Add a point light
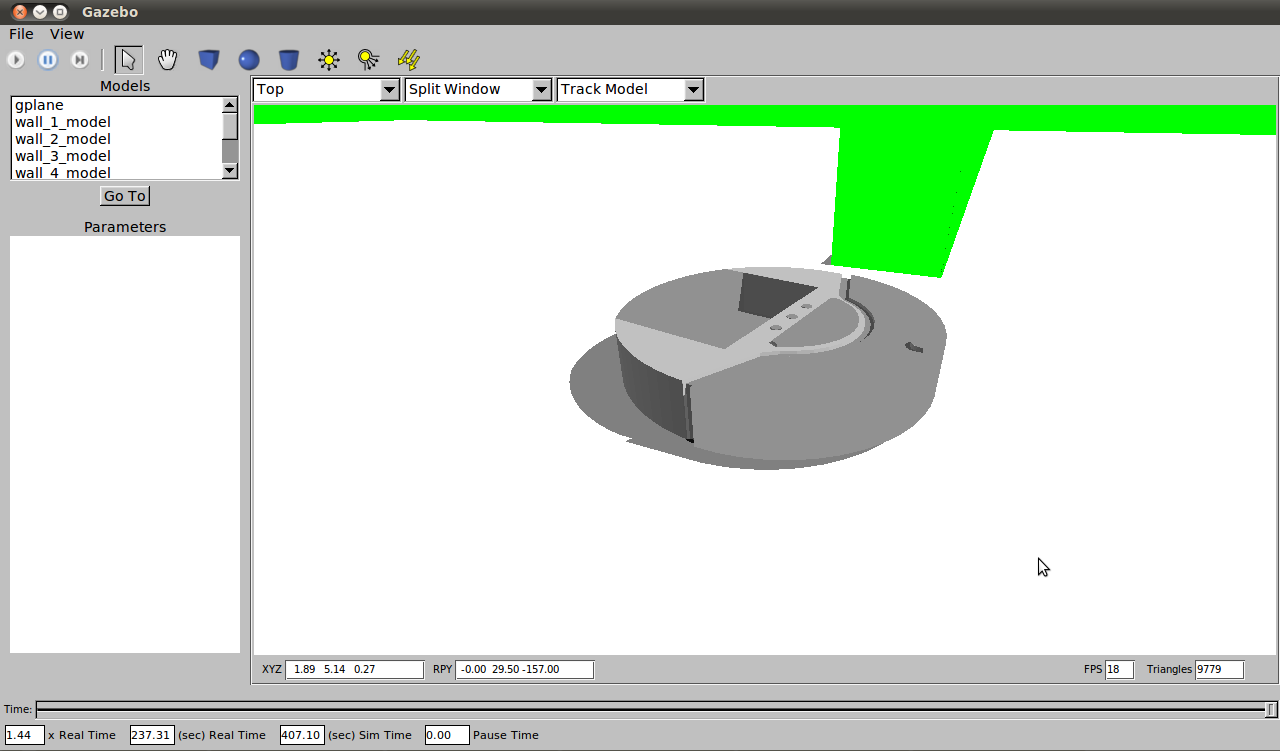1280x751 pixels. (328, 59)
